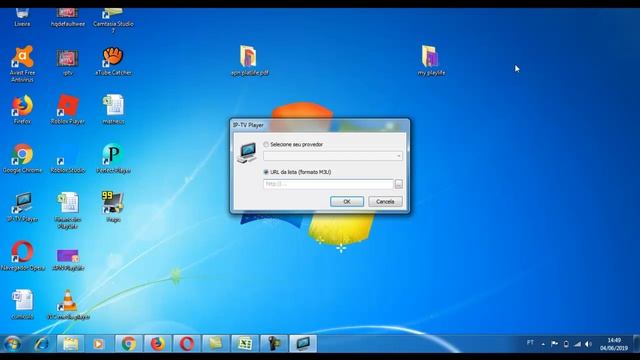Open Windows Media Player taskbar icon

click(99, 344)
